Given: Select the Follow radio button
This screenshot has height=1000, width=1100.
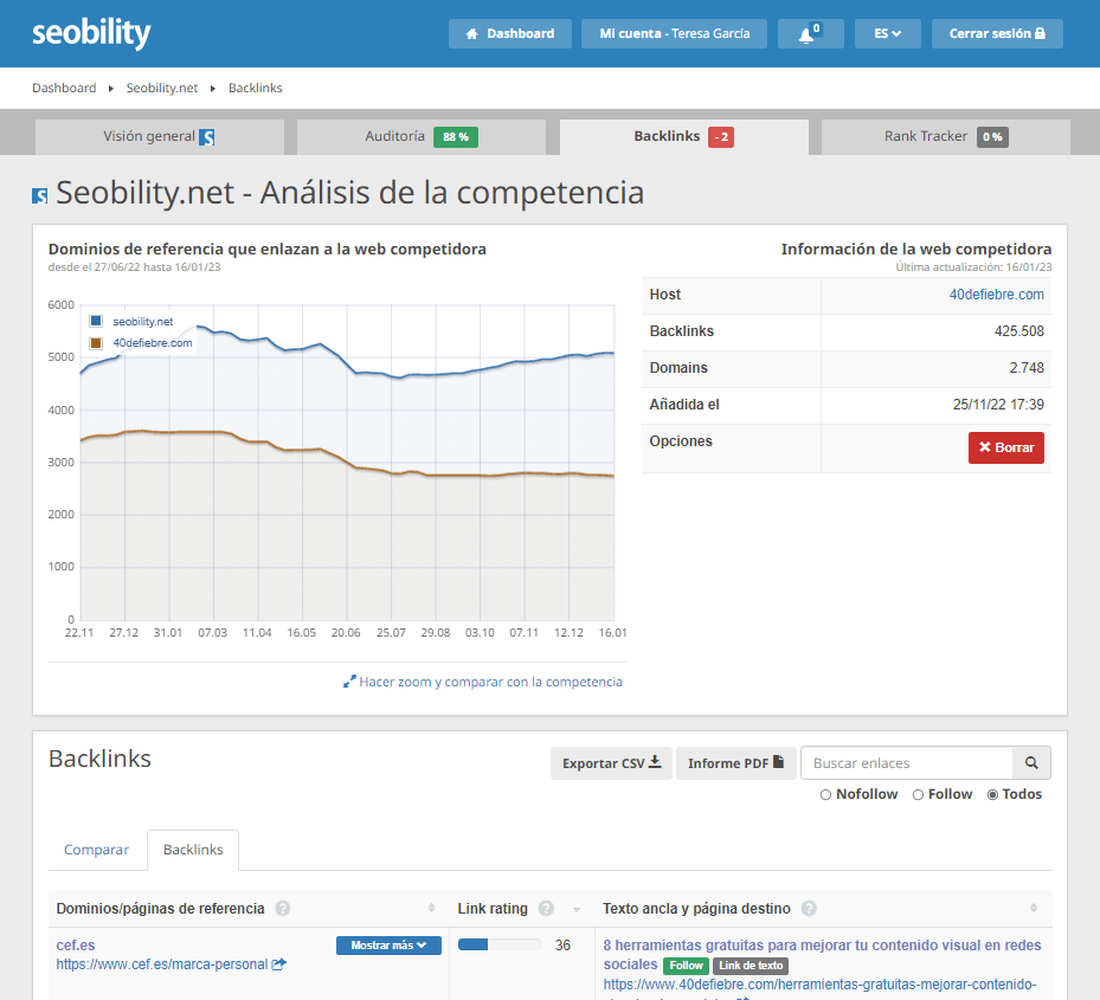Looking at the screenshot, I should [918, 794].
